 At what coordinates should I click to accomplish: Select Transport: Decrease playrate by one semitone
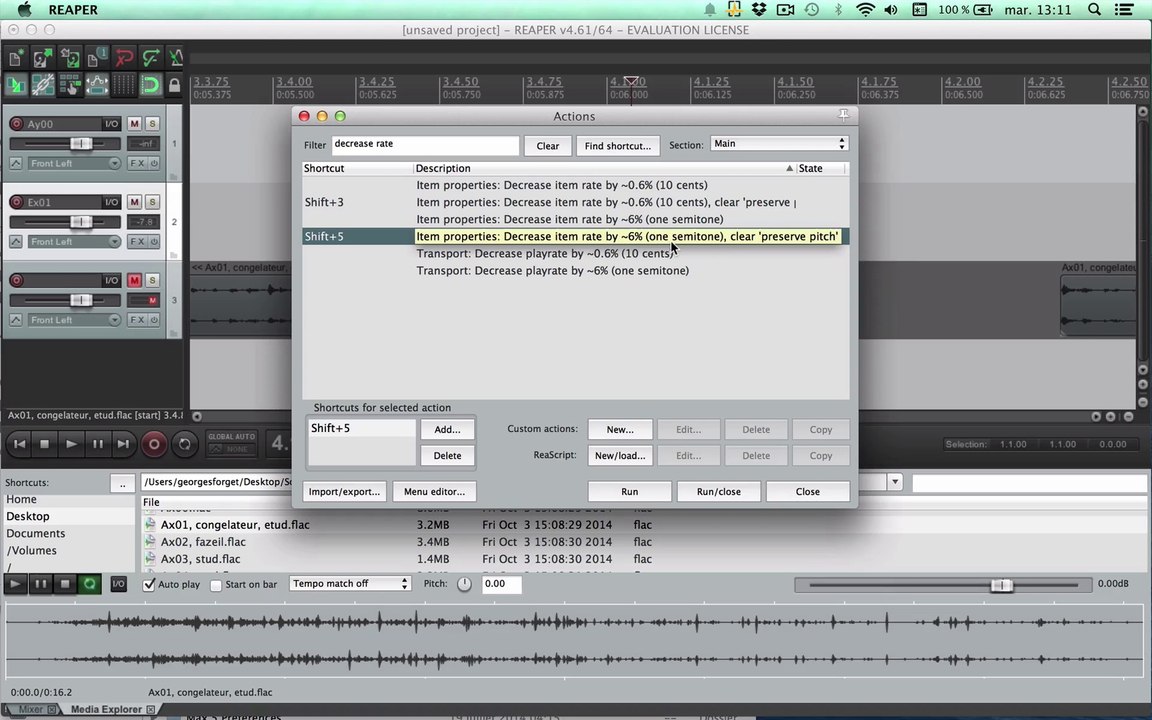coord(552,270)
